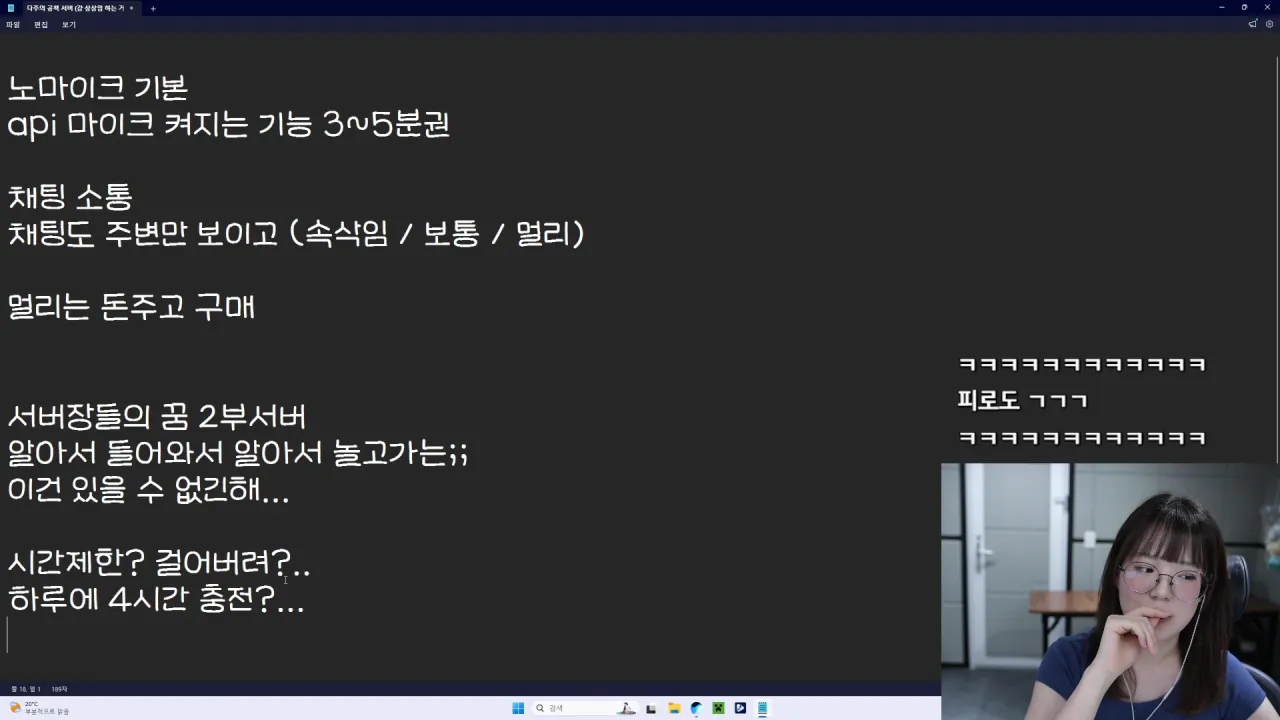Screen dimensions: 1280x720
Task: Click the Notepad icon on the taskbar
Action: 762,708
